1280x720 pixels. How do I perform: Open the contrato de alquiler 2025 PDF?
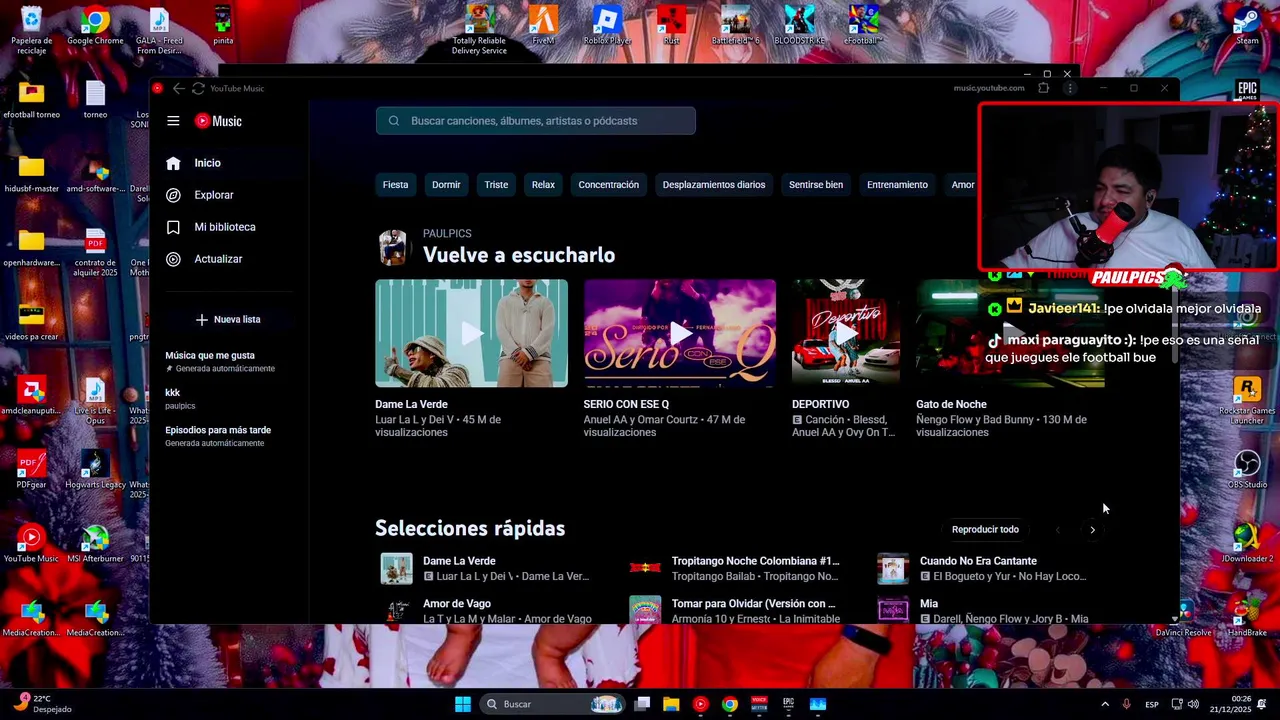pyautogui.click(x=95, y=254)
